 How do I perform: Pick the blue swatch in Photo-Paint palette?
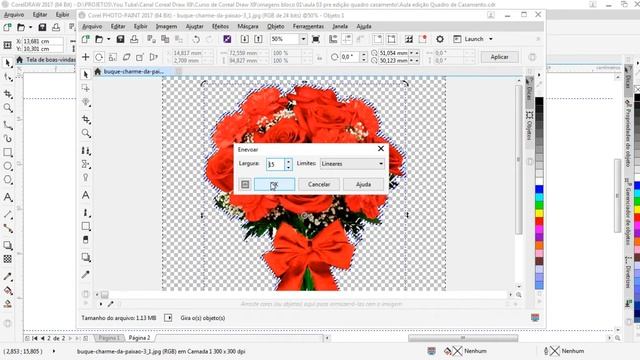[539, 189]
